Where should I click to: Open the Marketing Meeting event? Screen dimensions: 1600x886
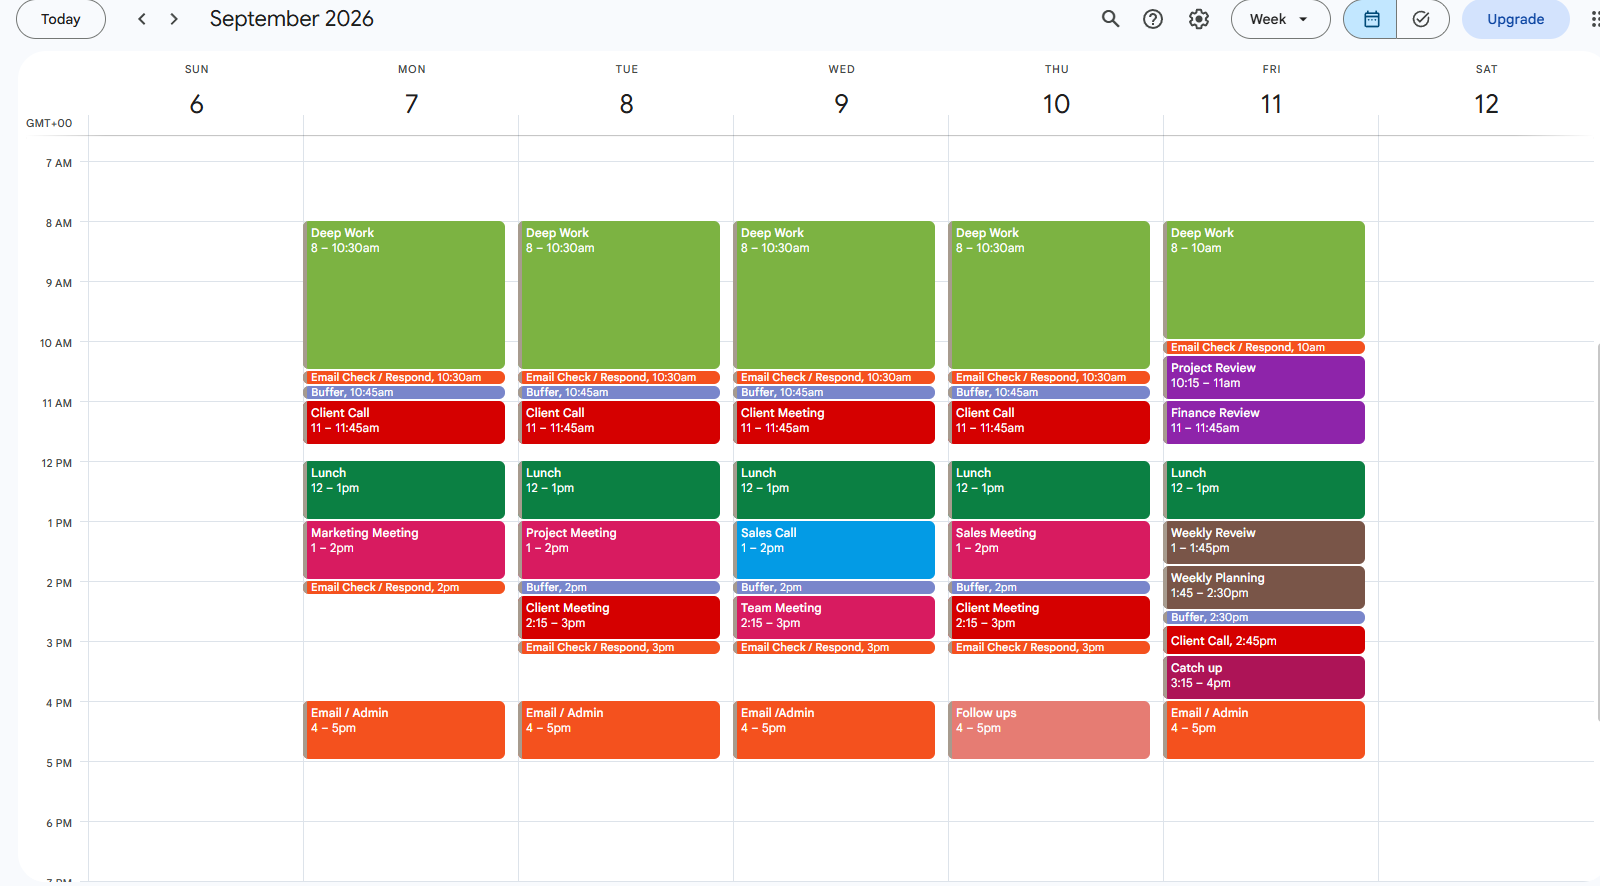point(404,549)
